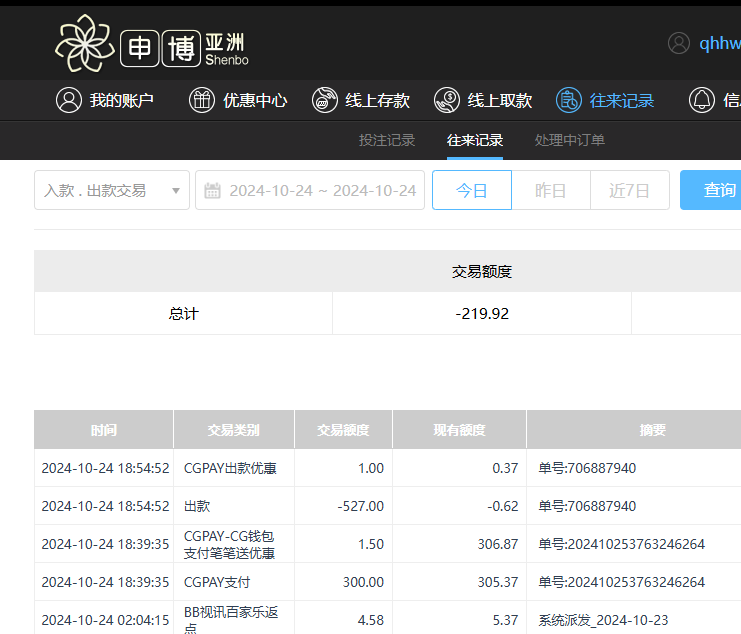The width and height of the screenshot is (741, 634).
Task: Select the 近7日 date filter
Action: click(x=629, y=190)
